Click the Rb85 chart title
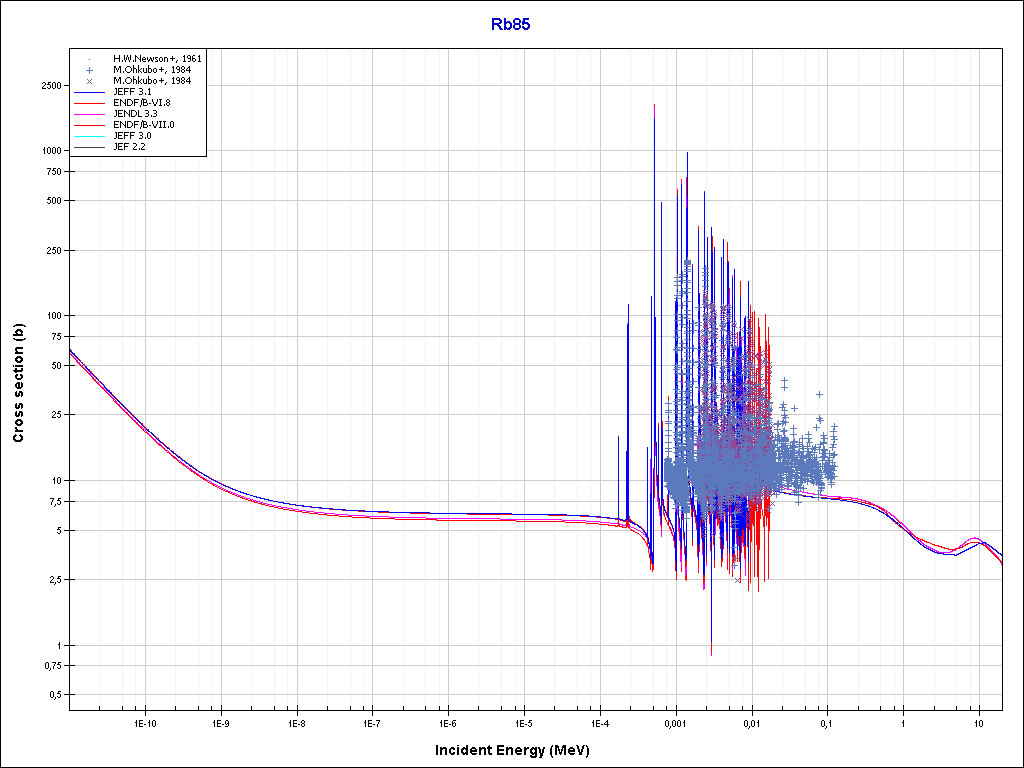This screenshot has height=768, width=1024. [x=510, y=24]
